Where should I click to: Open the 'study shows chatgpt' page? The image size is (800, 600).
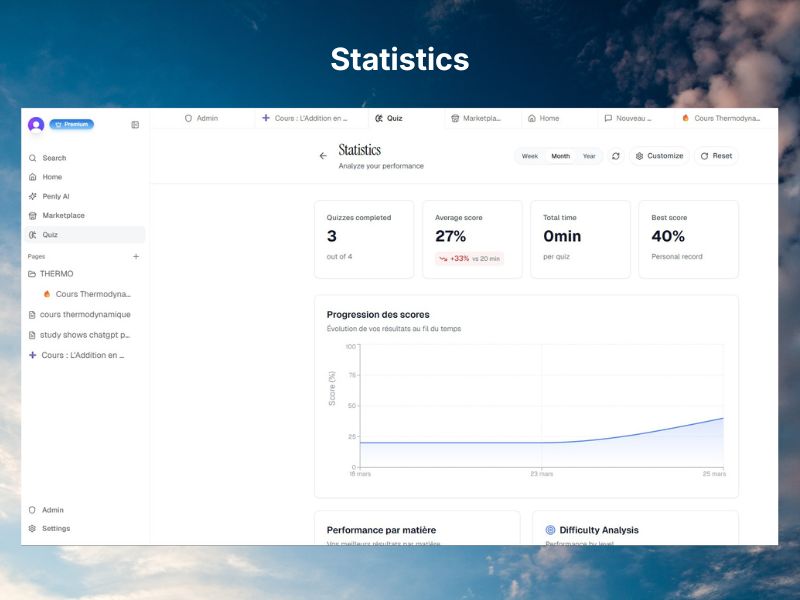tap(84, 335)
